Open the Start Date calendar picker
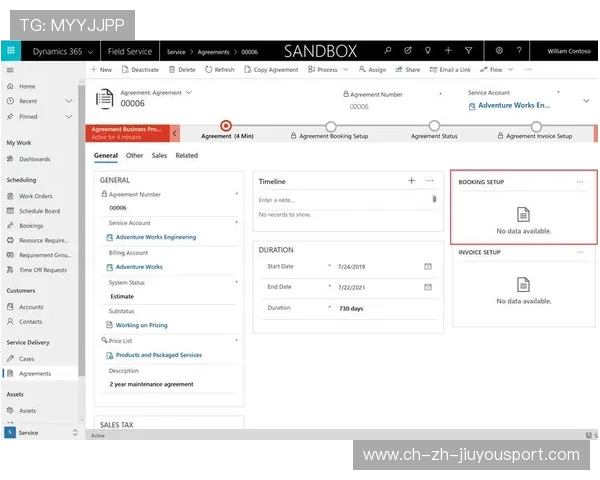The width and height of the screenshot is (600, 480). coord(427,266)
